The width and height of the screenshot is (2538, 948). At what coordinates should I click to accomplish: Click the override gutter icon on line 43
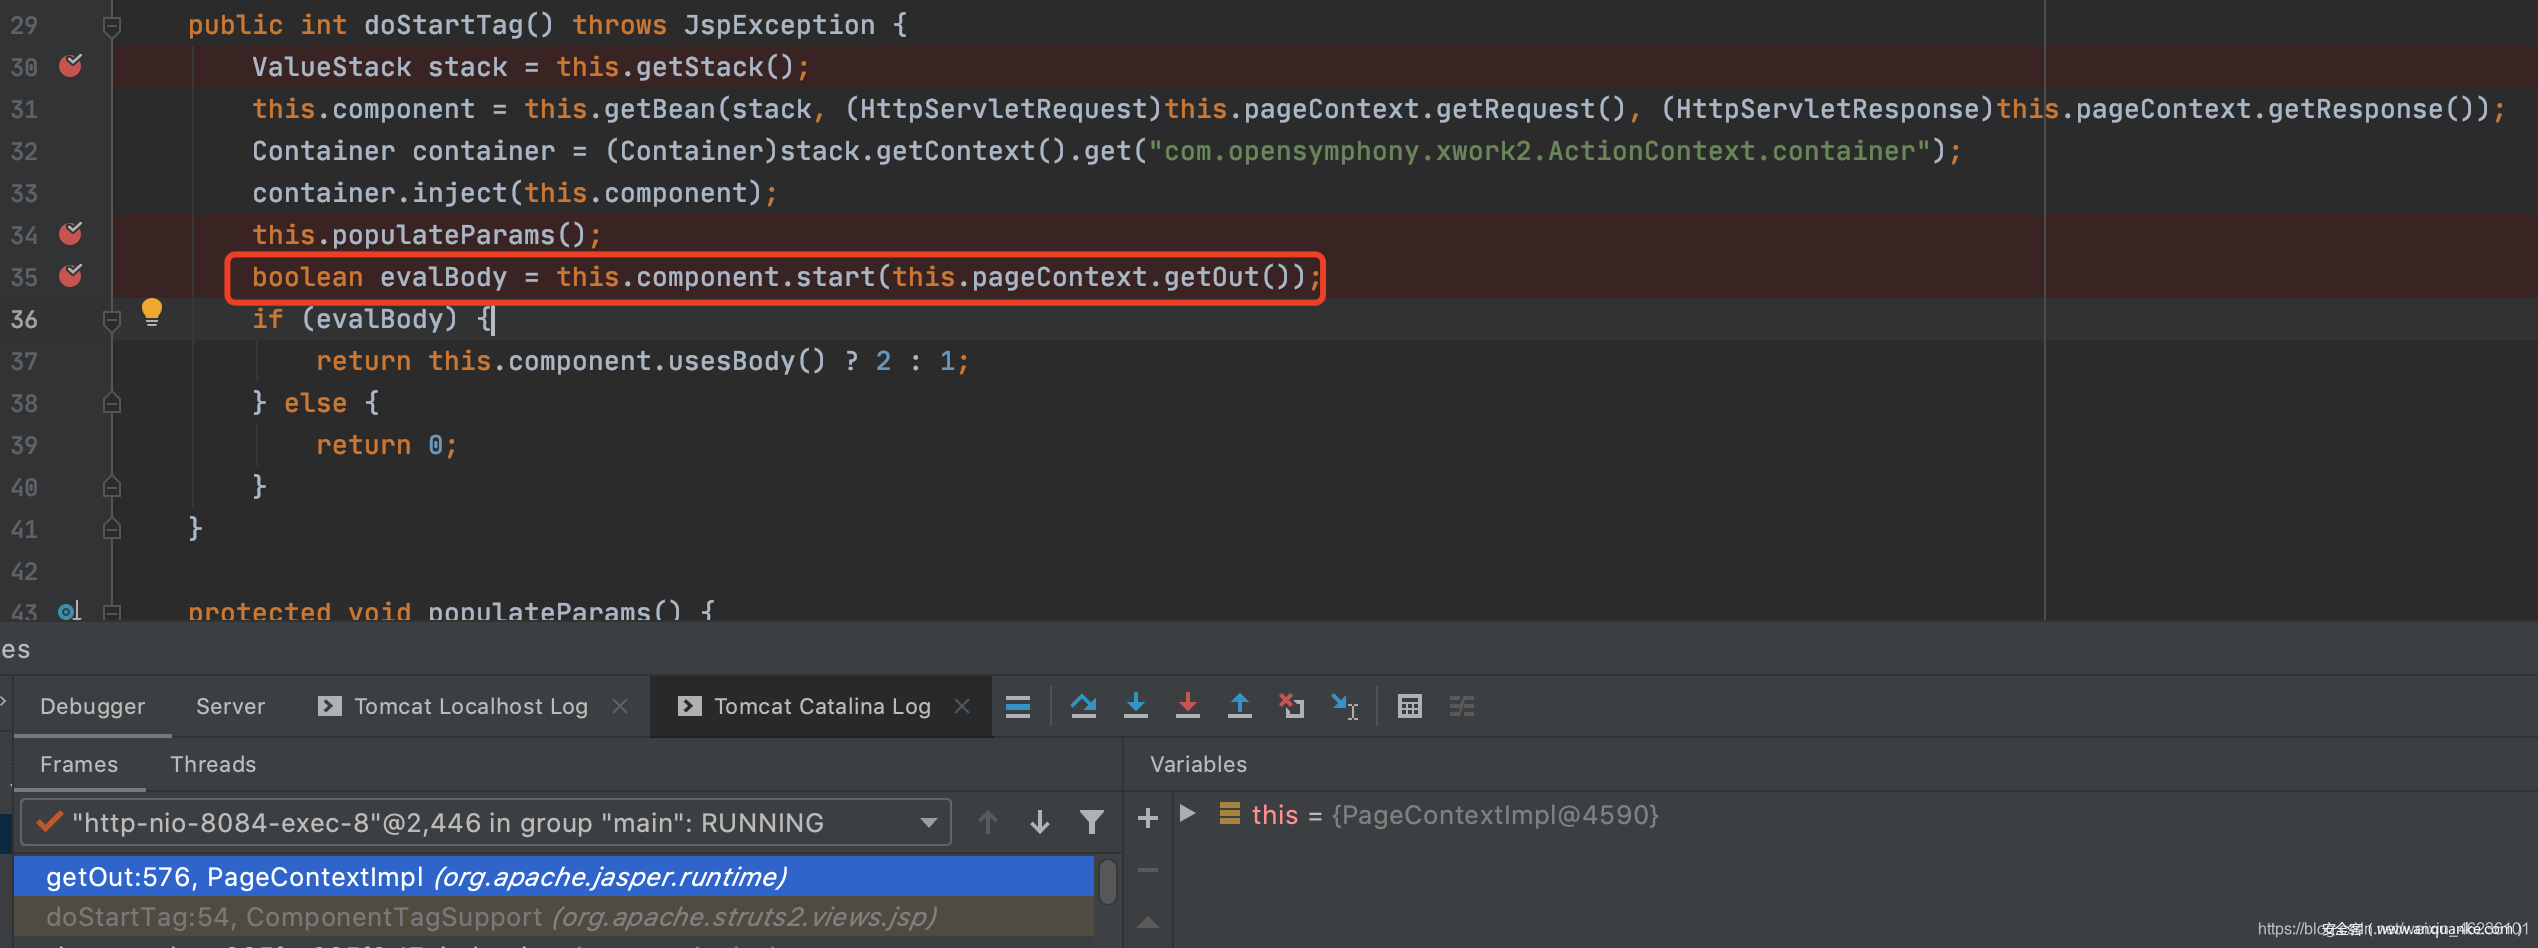(68, 610)
